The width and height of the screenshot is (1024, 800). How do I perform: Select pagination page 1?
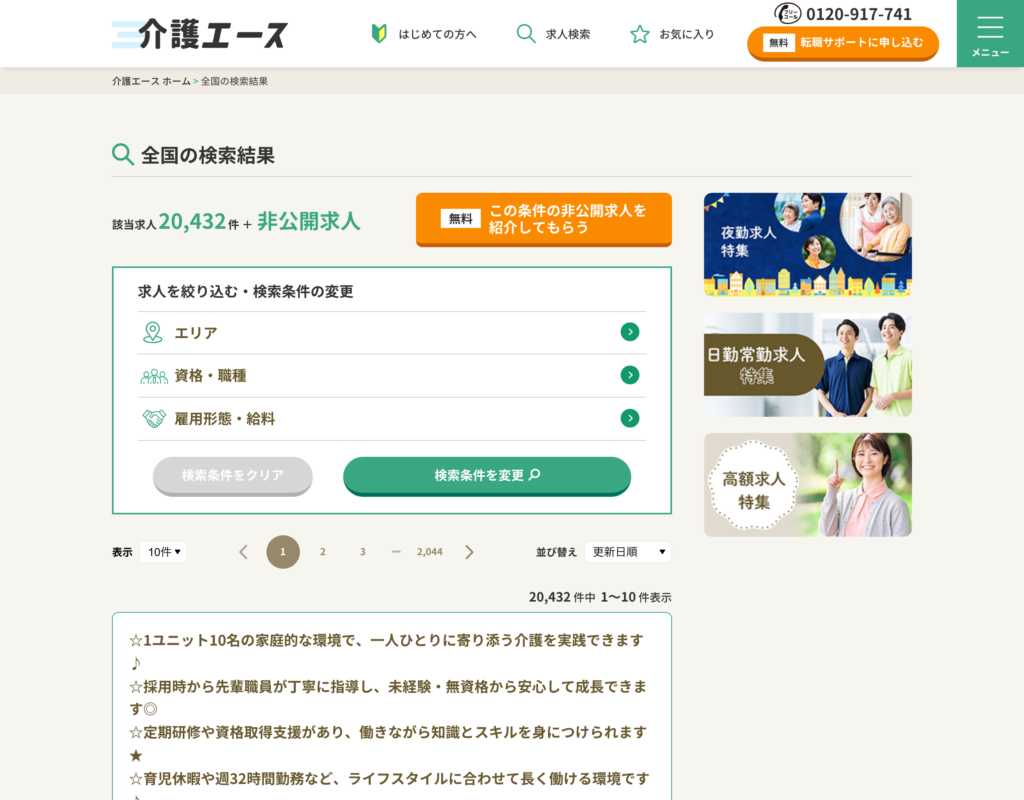click(x=283, y=552)
